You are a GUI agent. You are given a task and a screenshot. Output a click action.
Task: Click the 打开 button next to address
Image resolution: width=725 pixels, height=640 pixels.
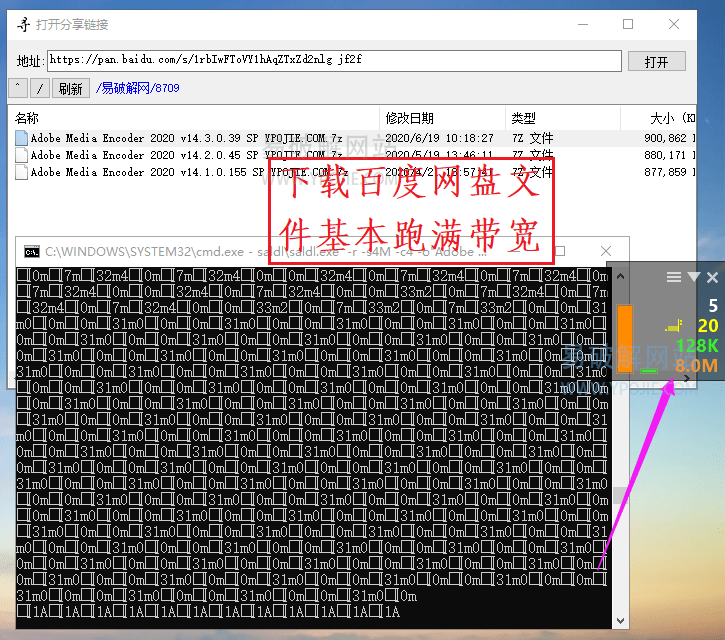[x=656, y=61]
